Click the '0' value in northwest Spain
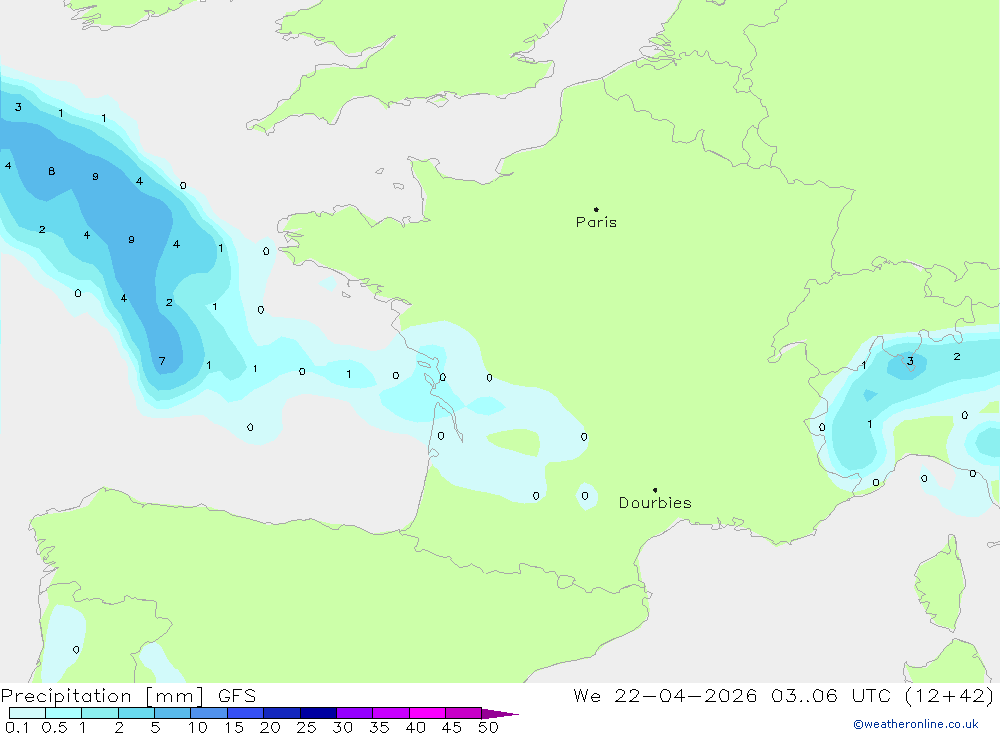This screenshot has height=733, width=1000. pyautogui.click(x=76, y=649)
